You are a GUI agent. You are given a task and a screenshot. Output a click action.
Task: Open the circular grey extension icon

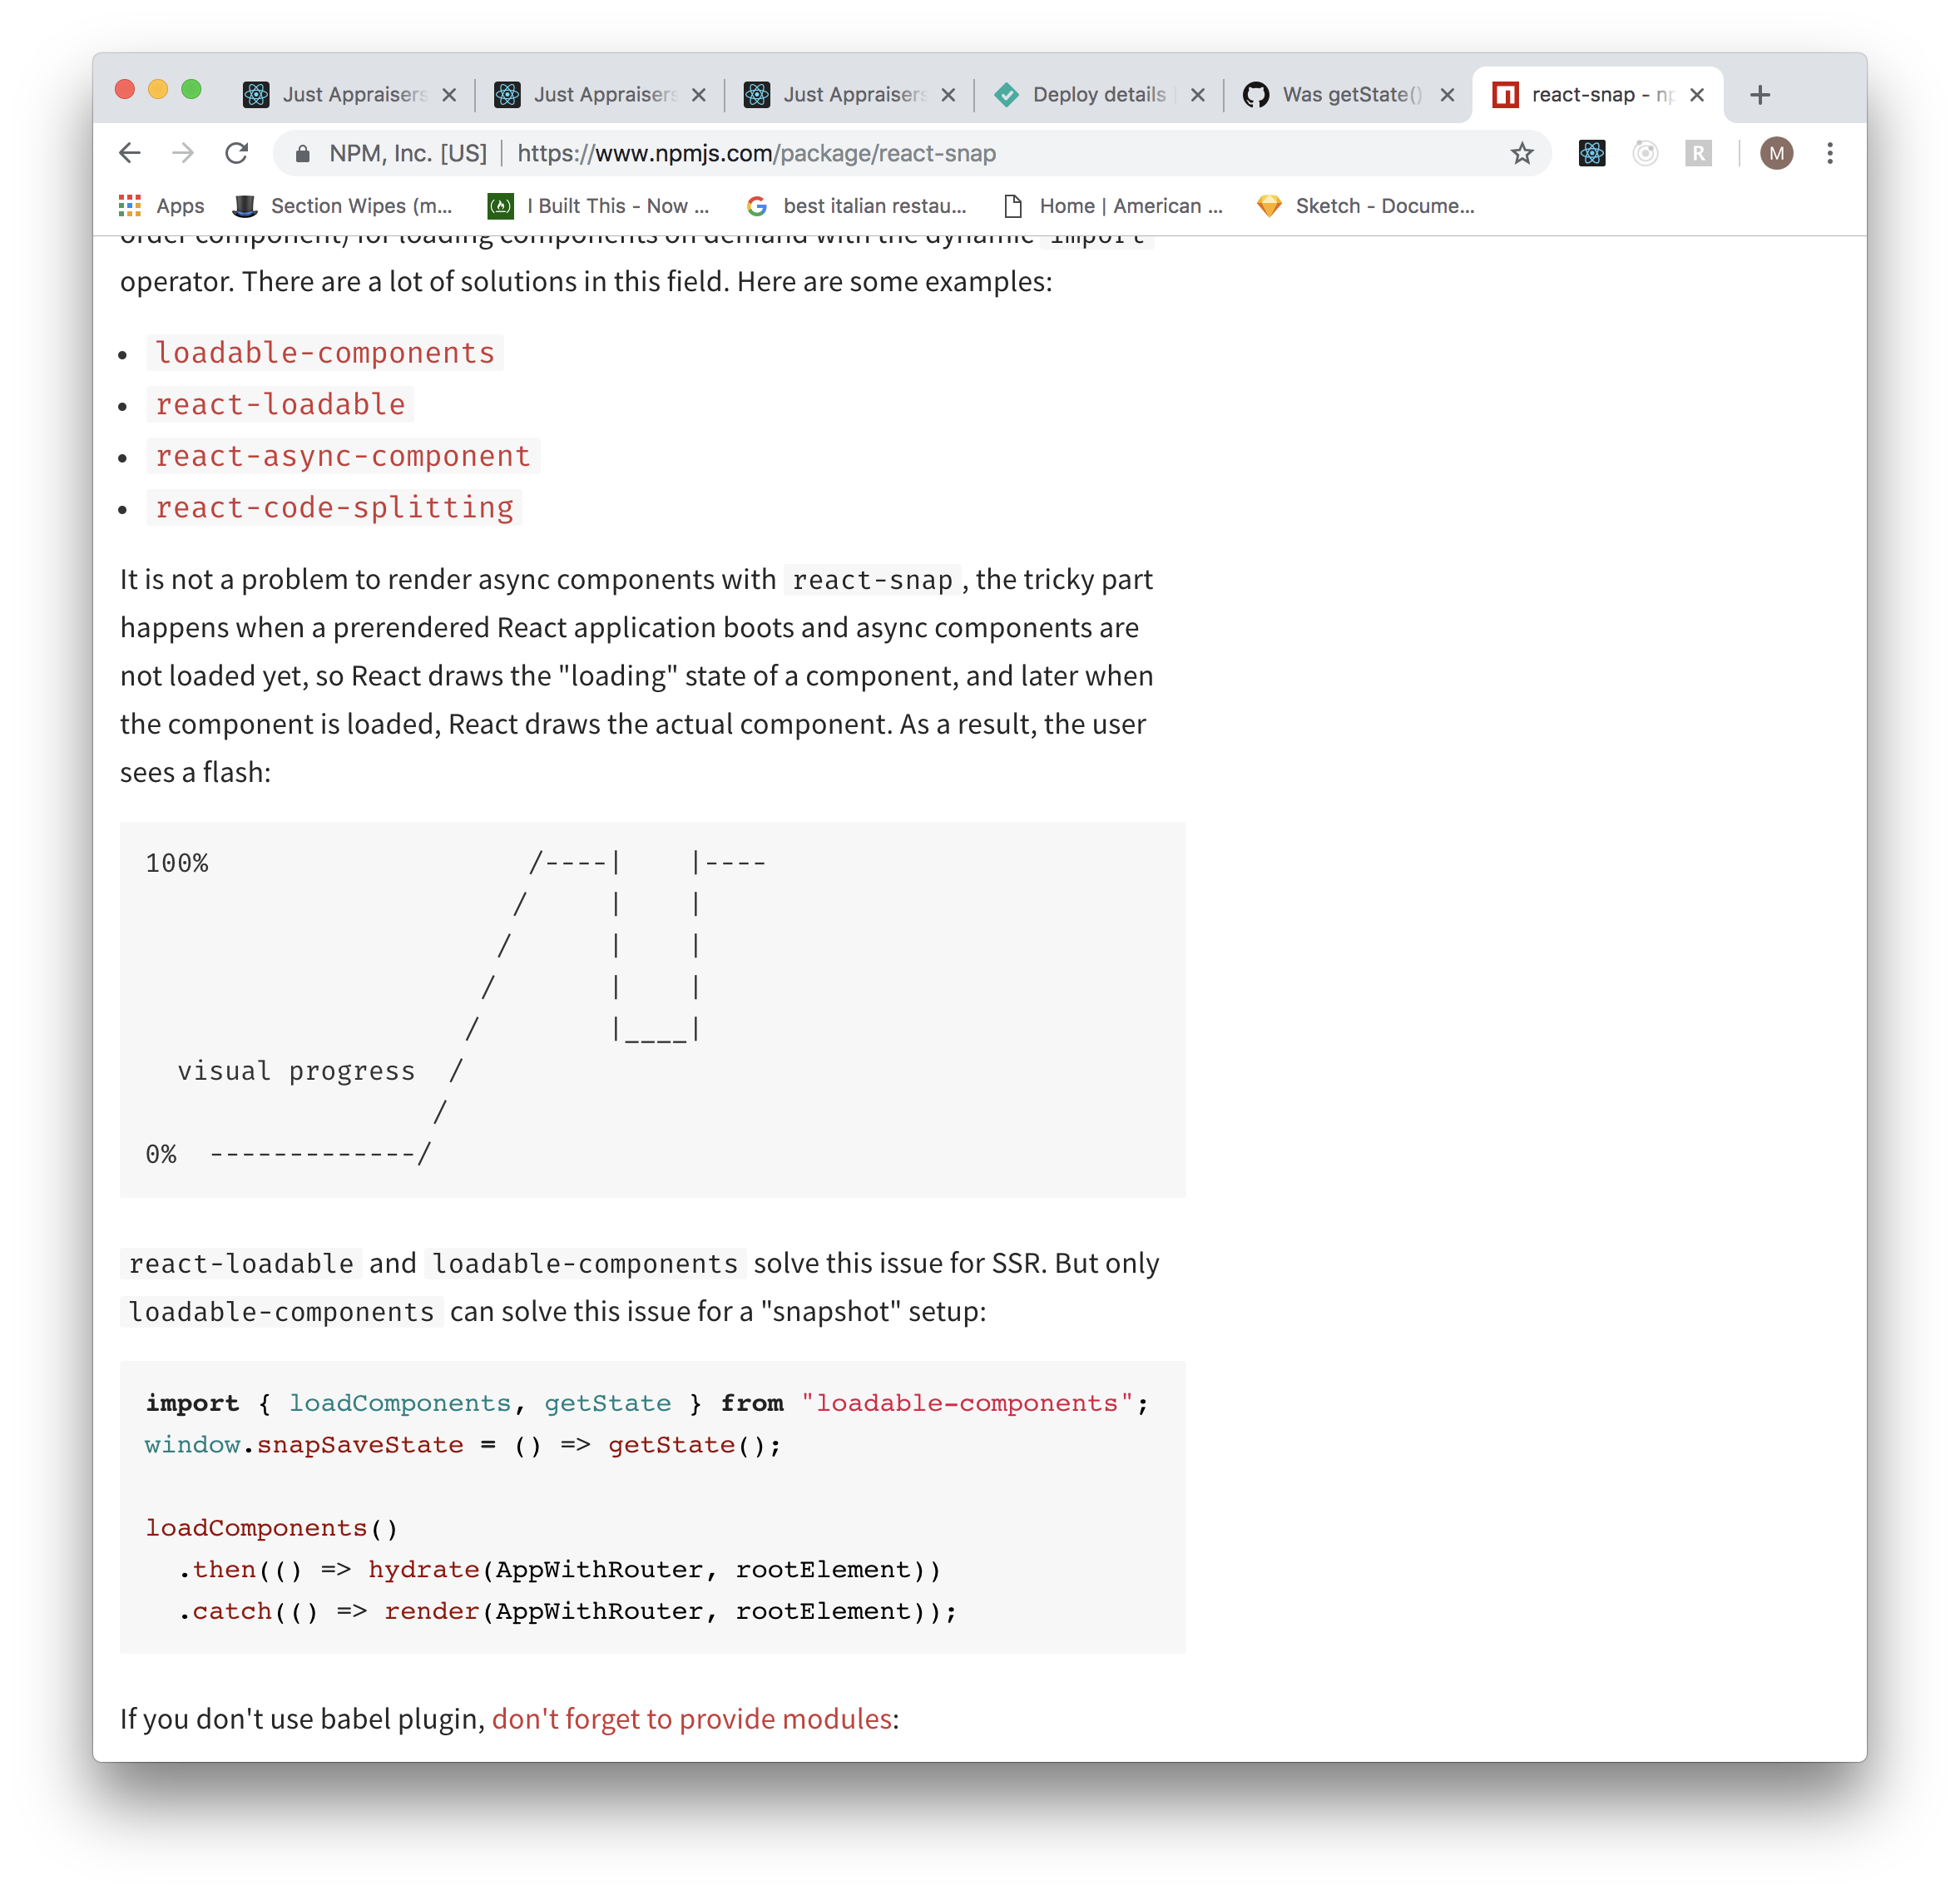pyautogui.click(x=1645, y=153)
